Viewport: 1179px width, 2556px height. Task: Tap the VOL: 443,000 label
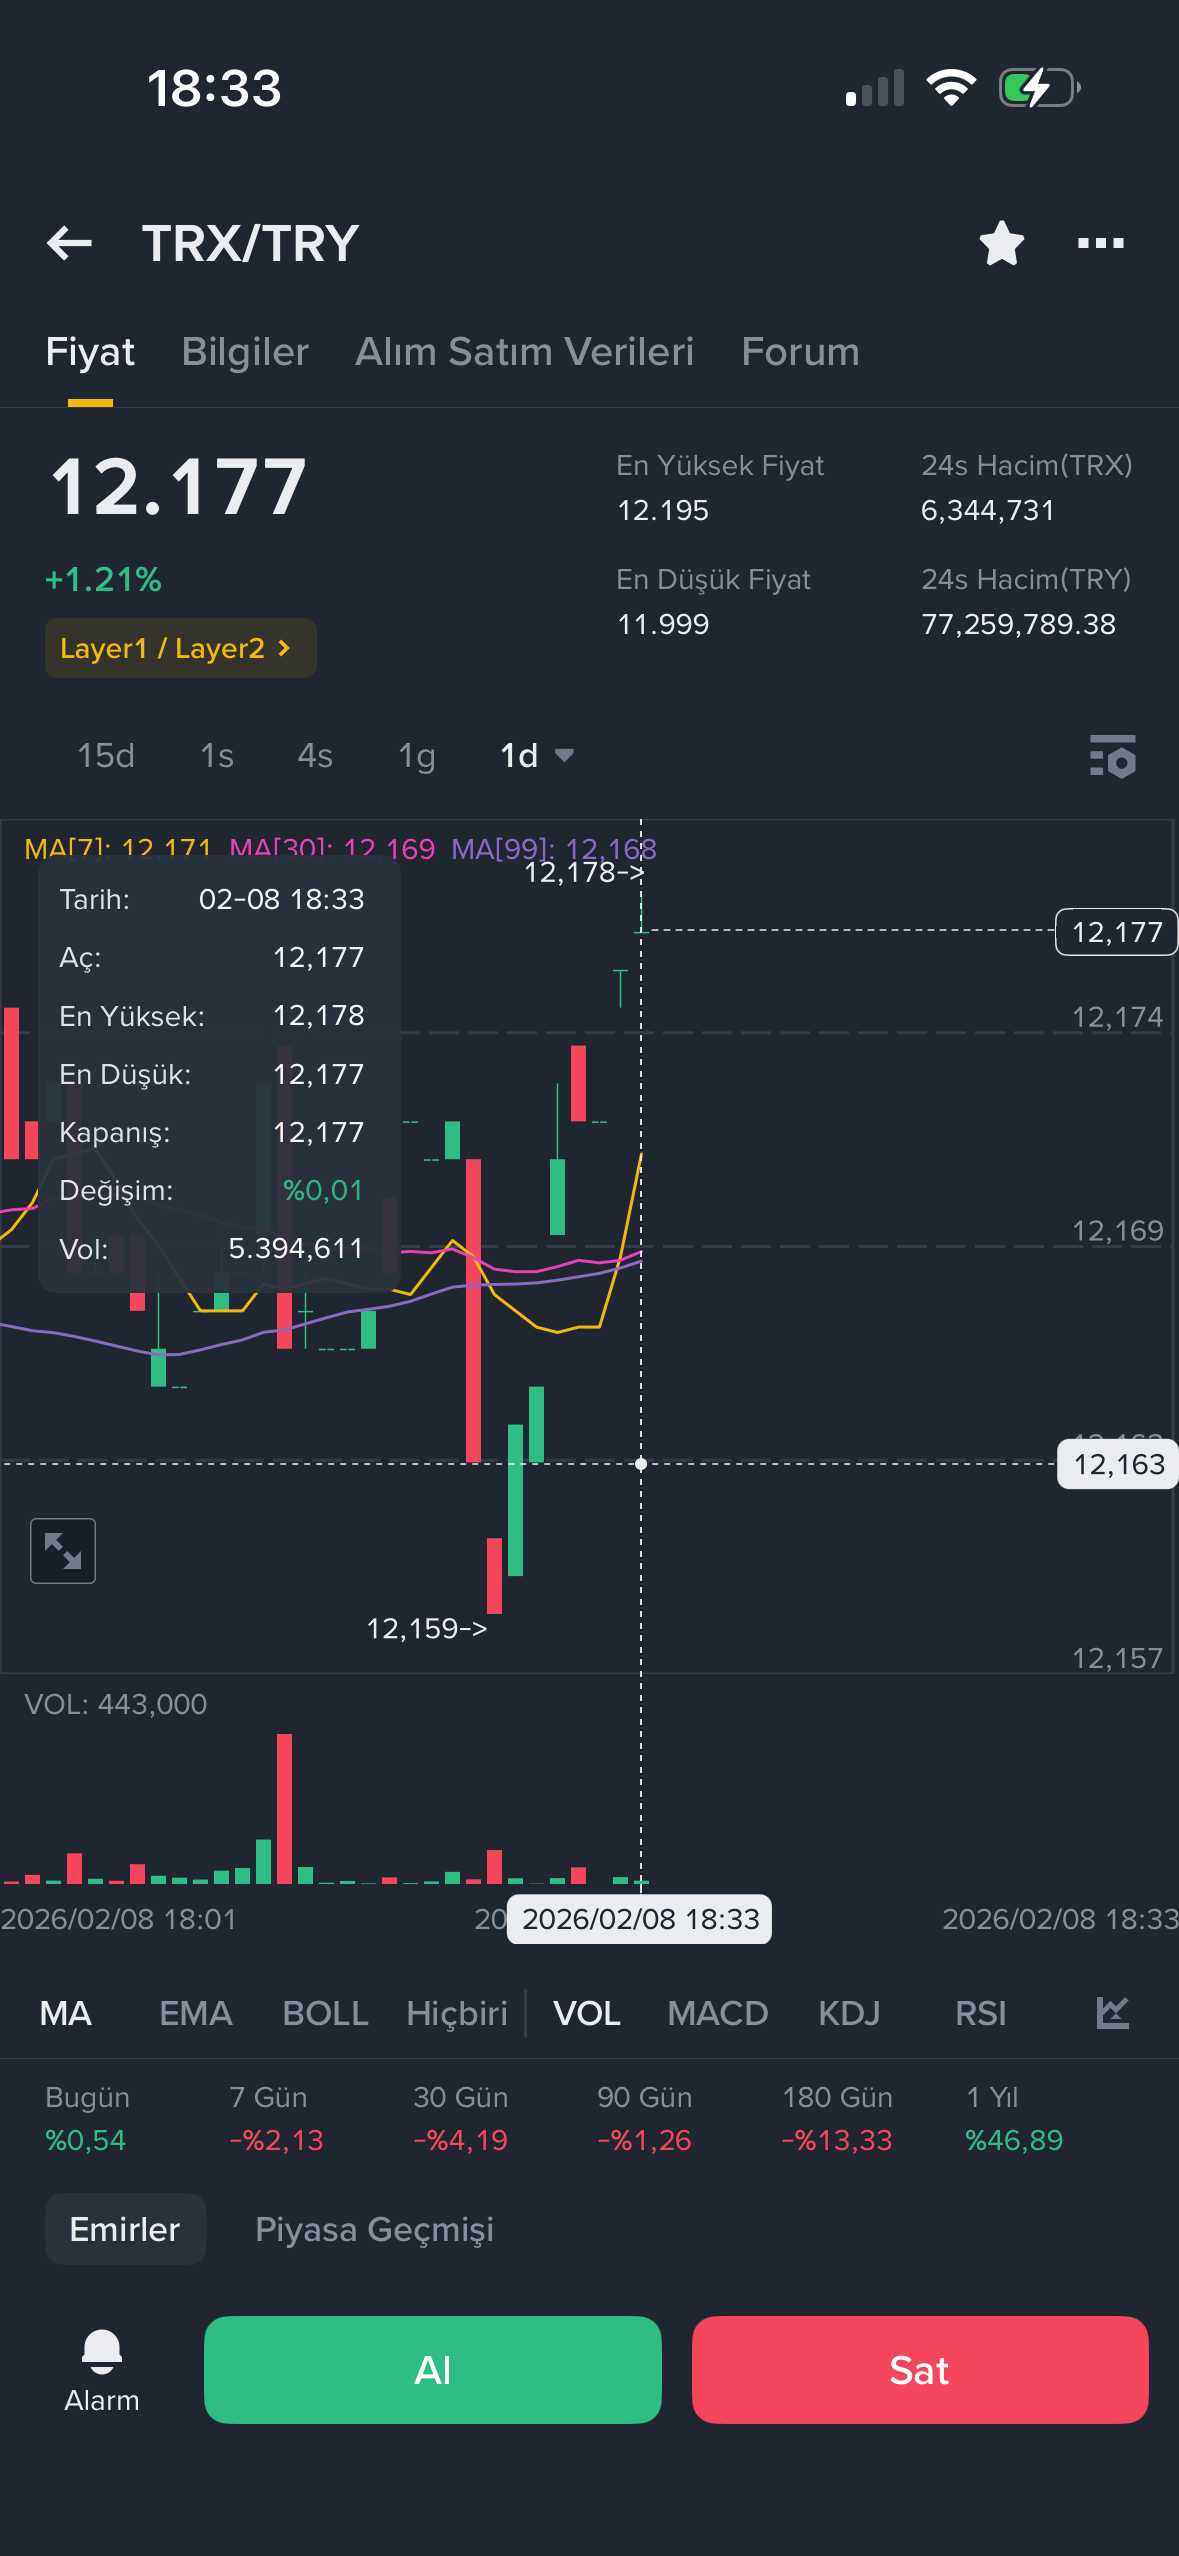[116, 1704]
